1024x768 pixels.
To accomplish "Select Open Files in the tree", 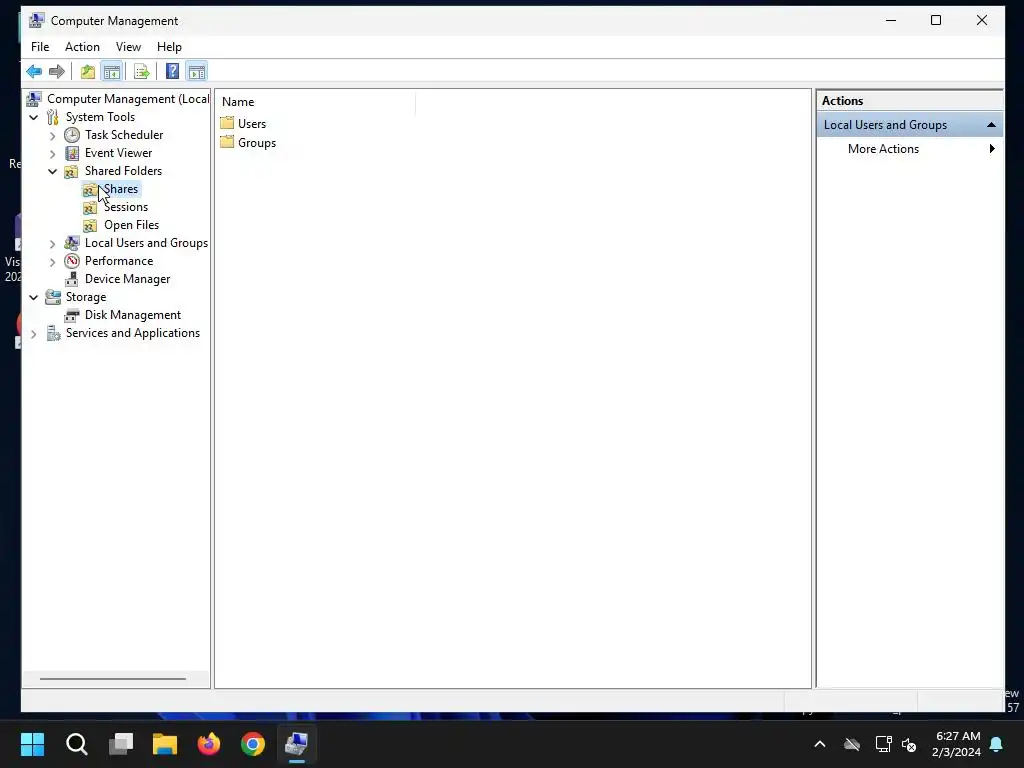I will (x=131, y=225).
